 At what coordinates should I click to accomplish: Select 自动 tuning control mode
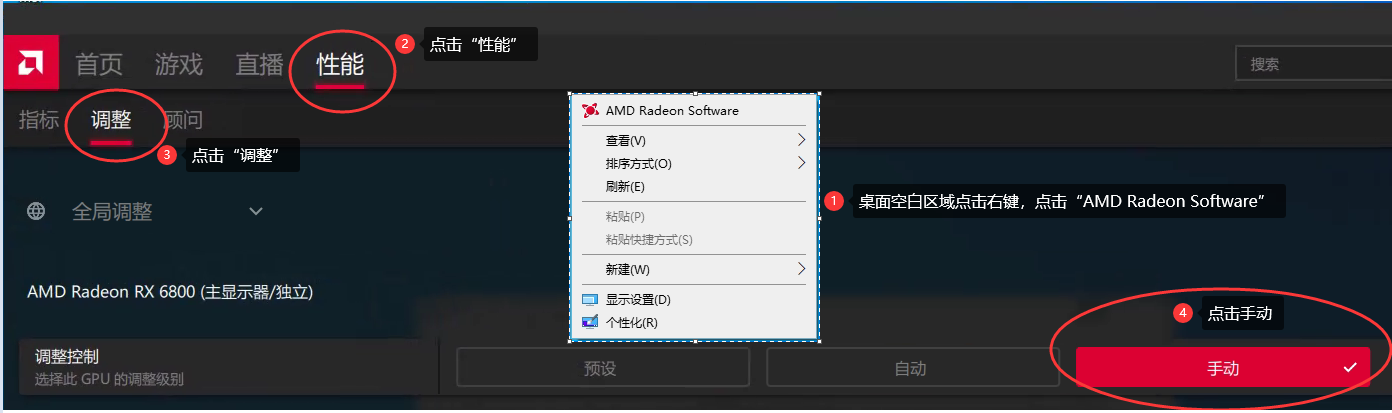[x=910, y=368]
